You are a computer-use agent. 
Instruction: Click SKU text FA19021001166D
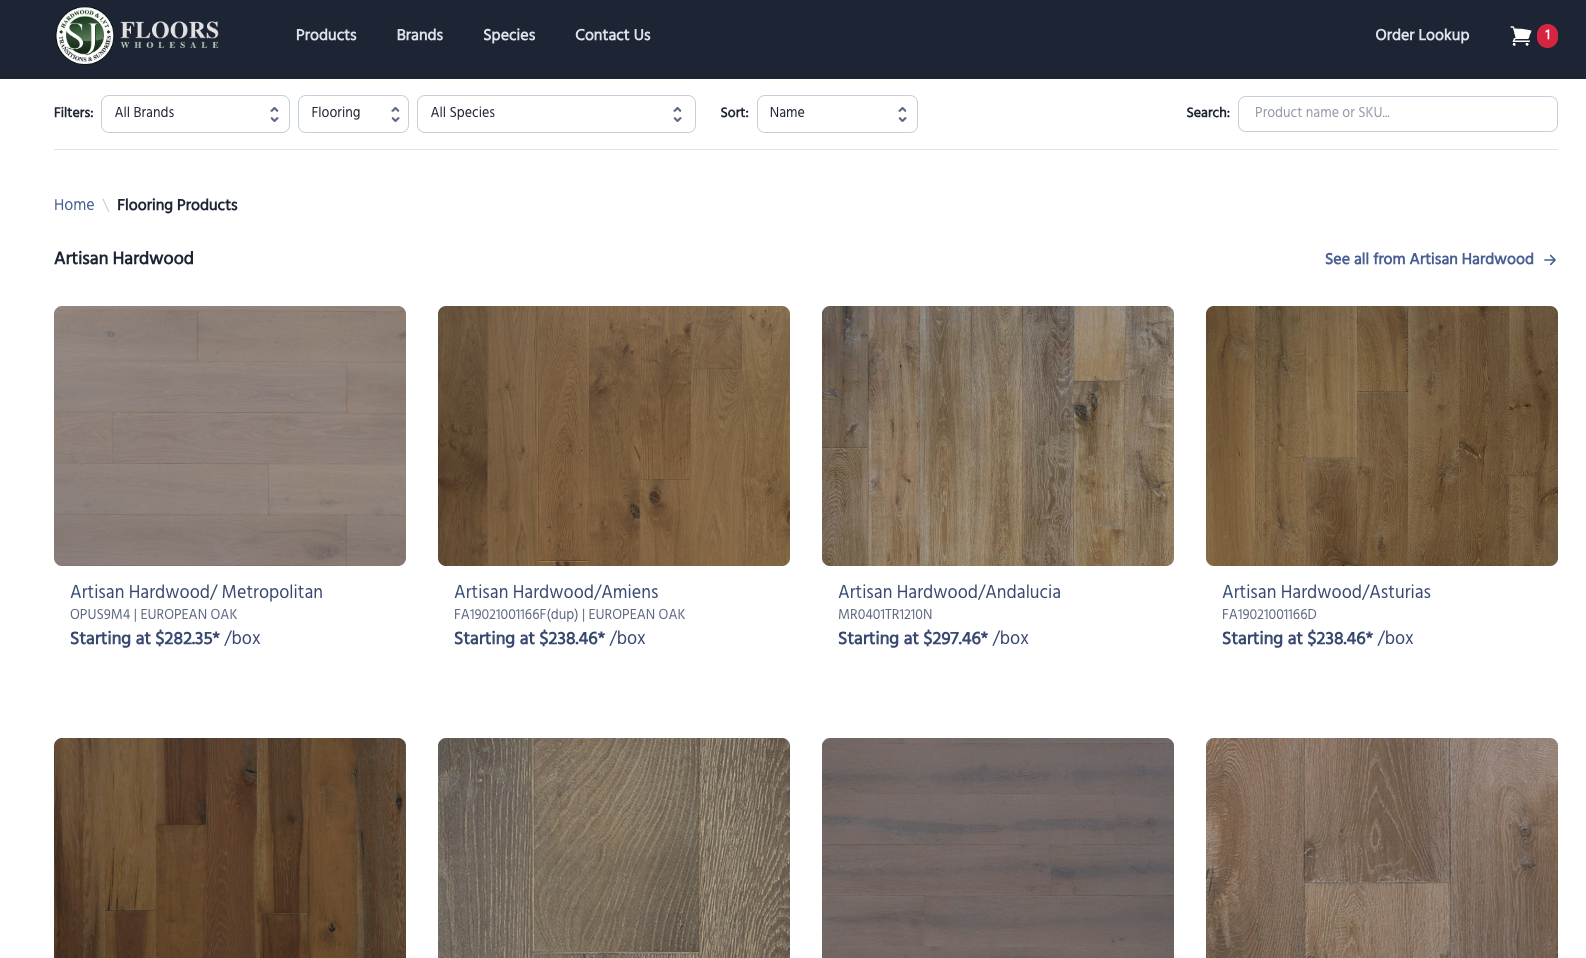(1269, 615)
